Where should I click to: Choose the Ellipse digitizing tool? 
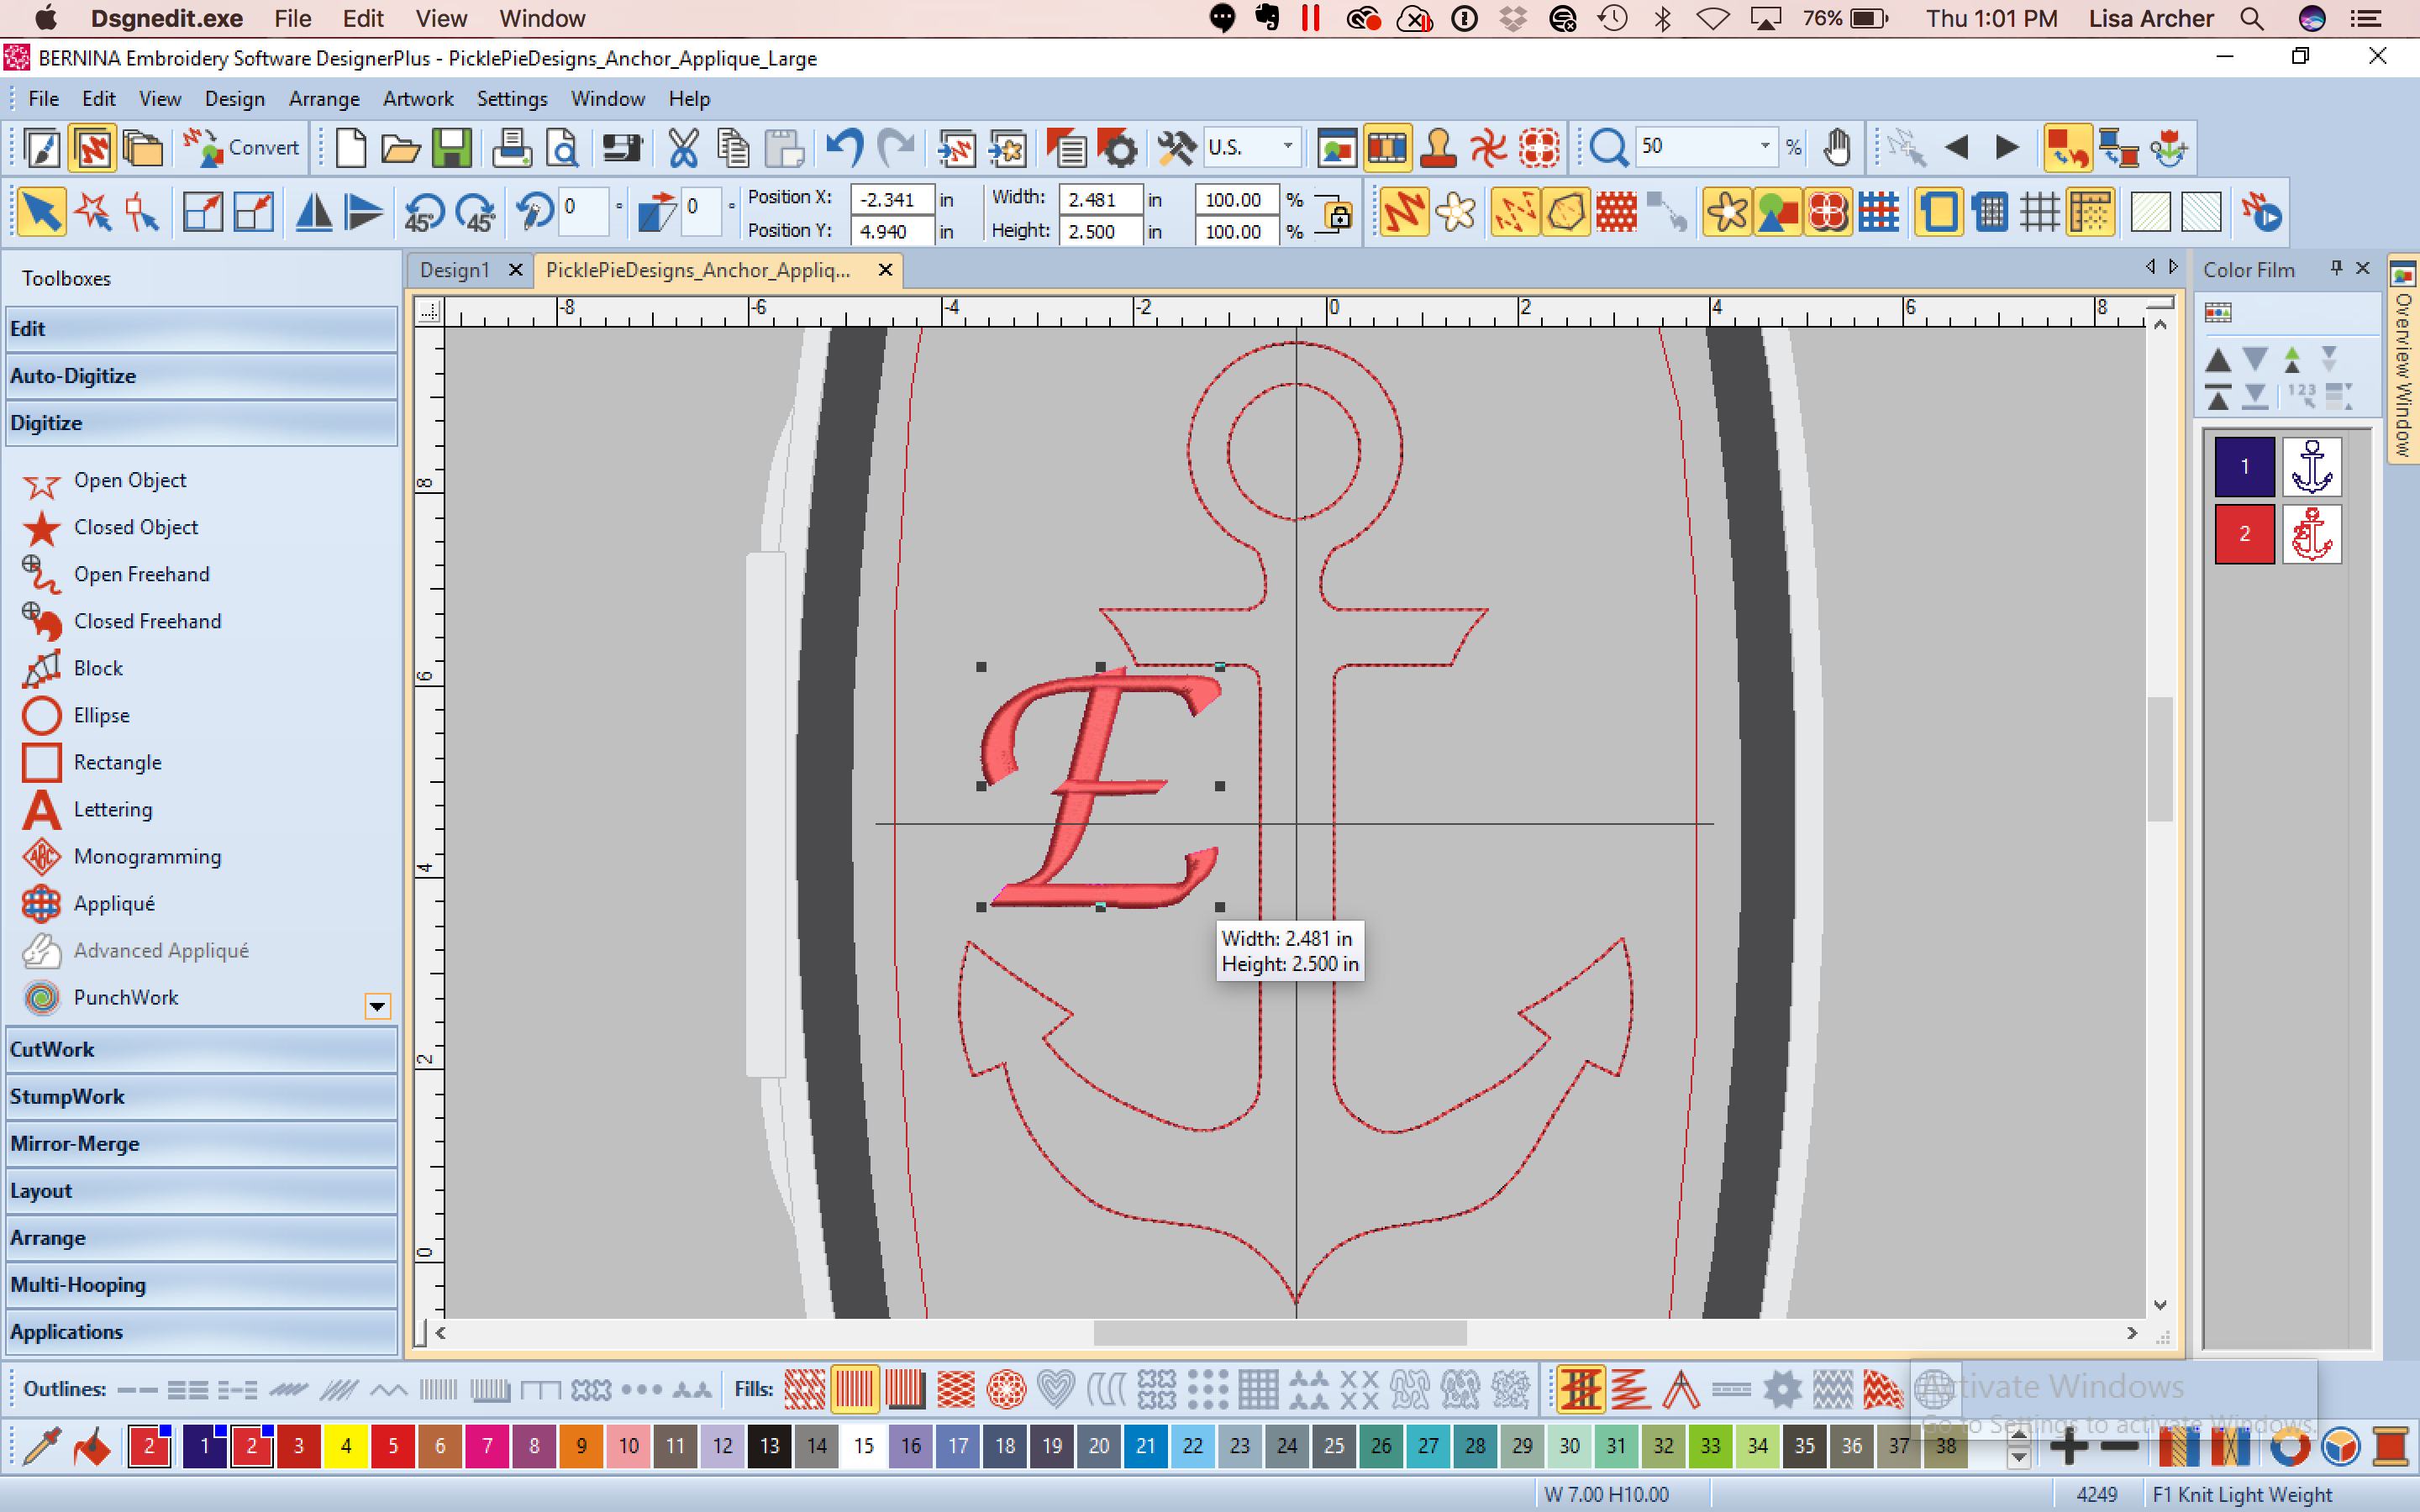(x=100, y=715)
